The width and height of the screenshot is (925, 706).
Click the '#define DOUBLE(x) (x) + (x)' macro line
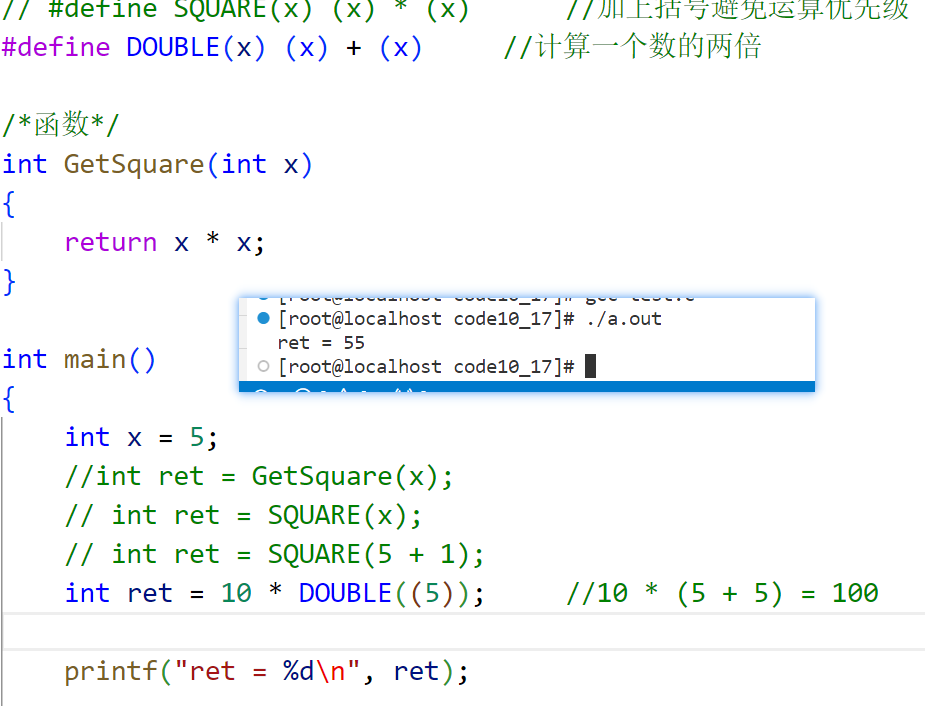click(212, 47)
